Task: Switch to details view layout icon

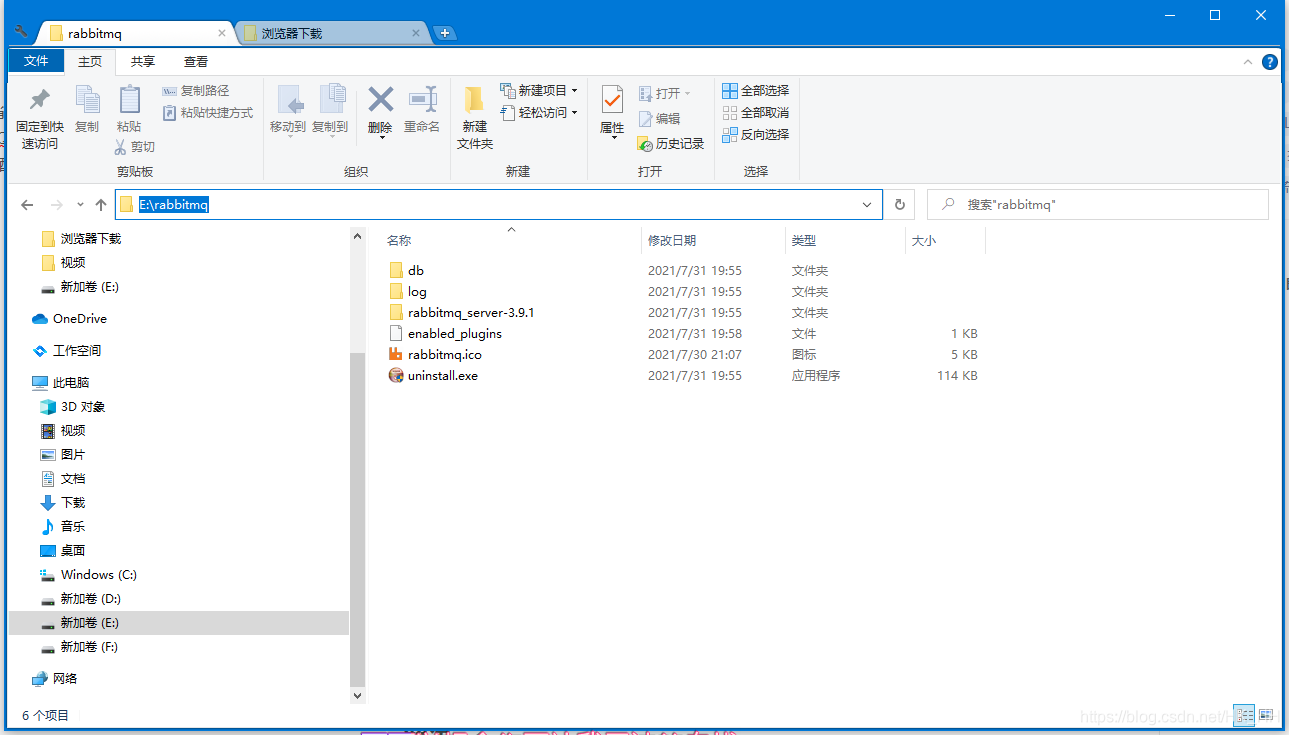Action: [1244, 715]
